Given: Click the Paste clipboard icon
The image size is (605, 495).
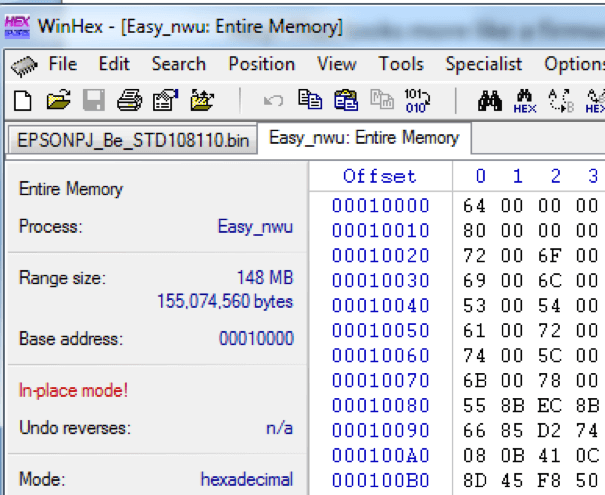Looking at the screenshot, I should click(346, 100).
